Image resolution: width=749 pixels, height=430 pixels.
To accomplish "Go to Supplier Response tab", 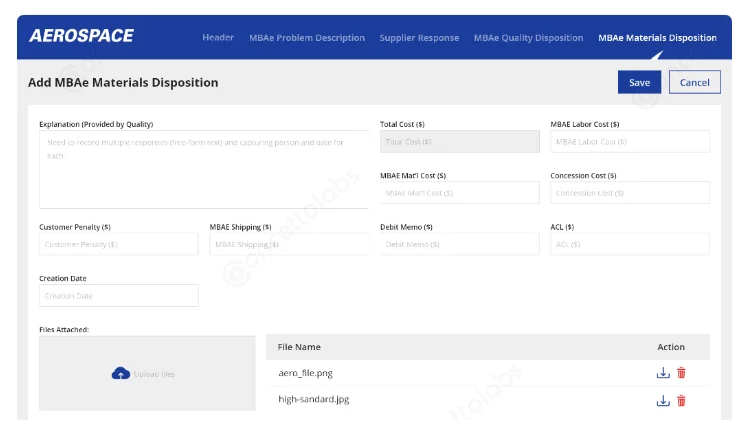I will pyautogui.click(x=419, y=38).
